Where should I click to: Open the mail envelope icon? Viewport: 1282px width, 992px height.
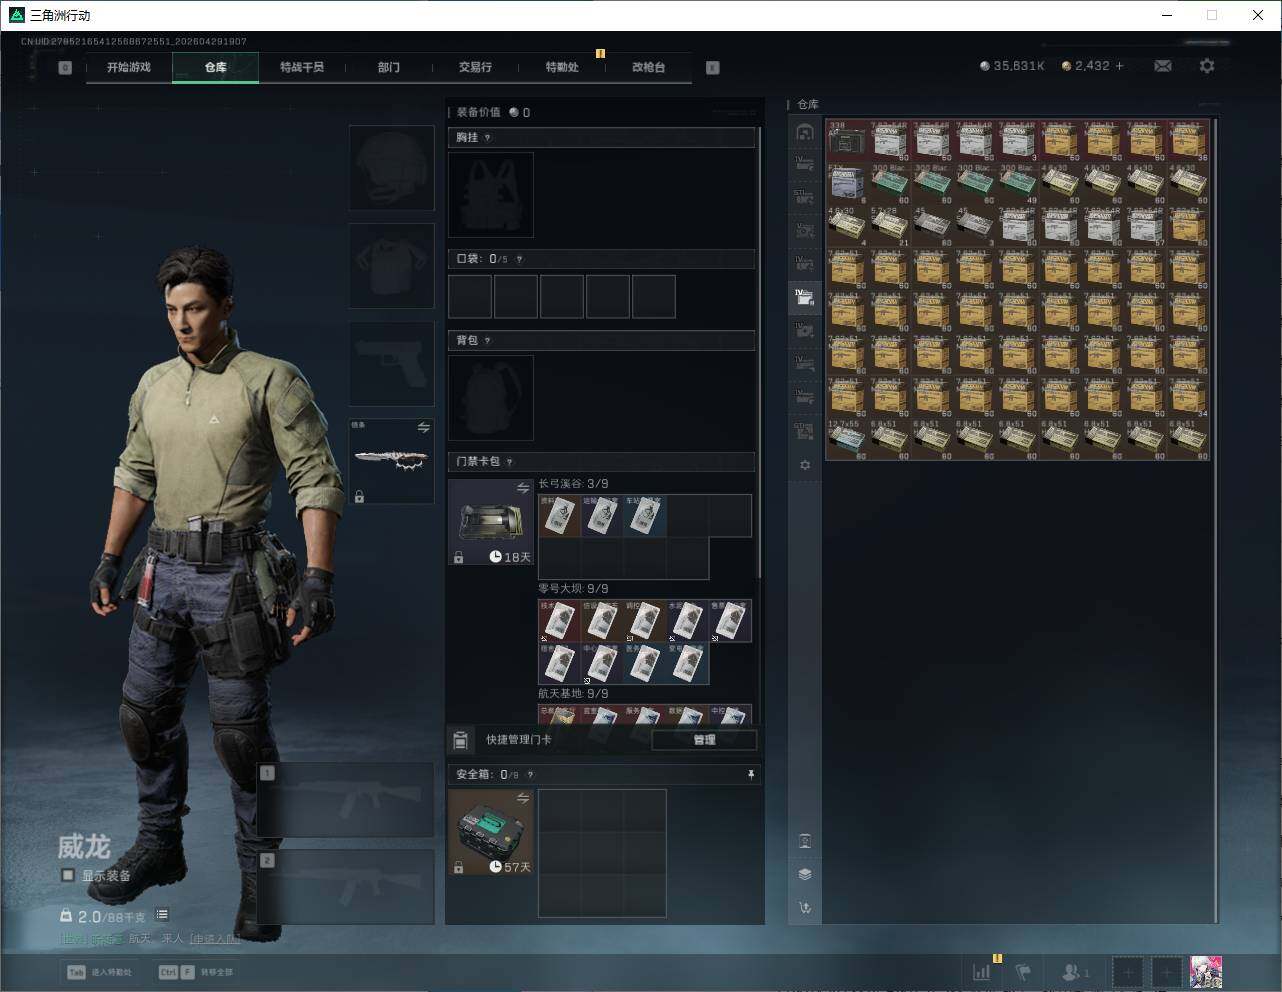tap(1162, 66)
